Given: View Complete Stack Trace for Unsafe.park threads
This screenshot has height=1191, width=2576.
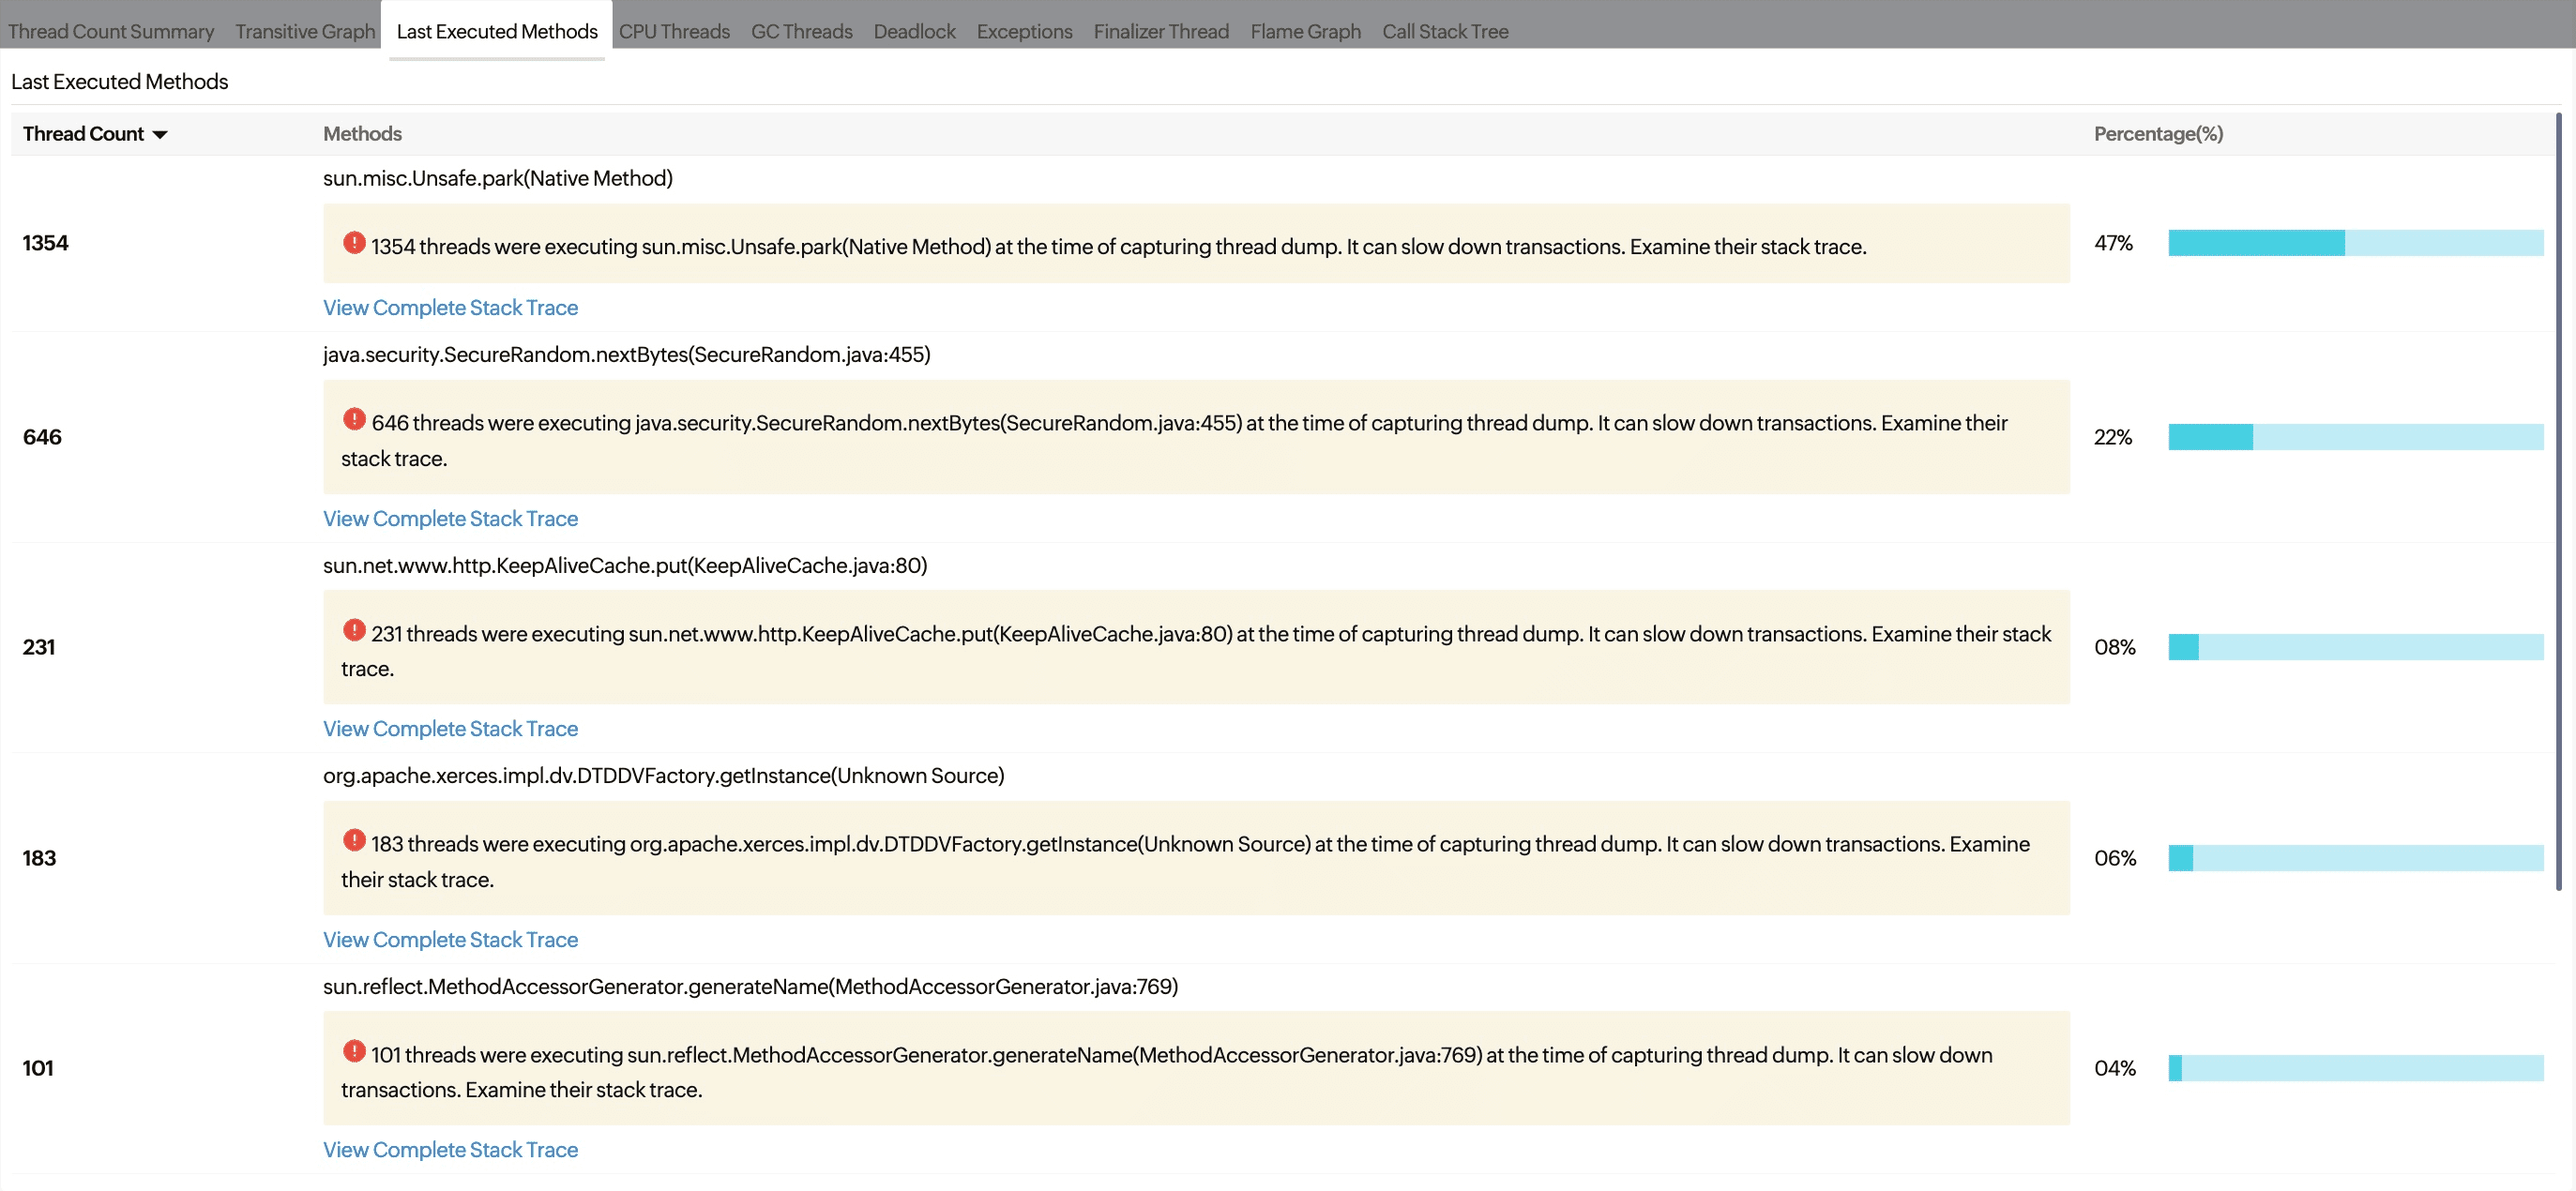Looking at the screenshot, I should [x=450, y=307].
